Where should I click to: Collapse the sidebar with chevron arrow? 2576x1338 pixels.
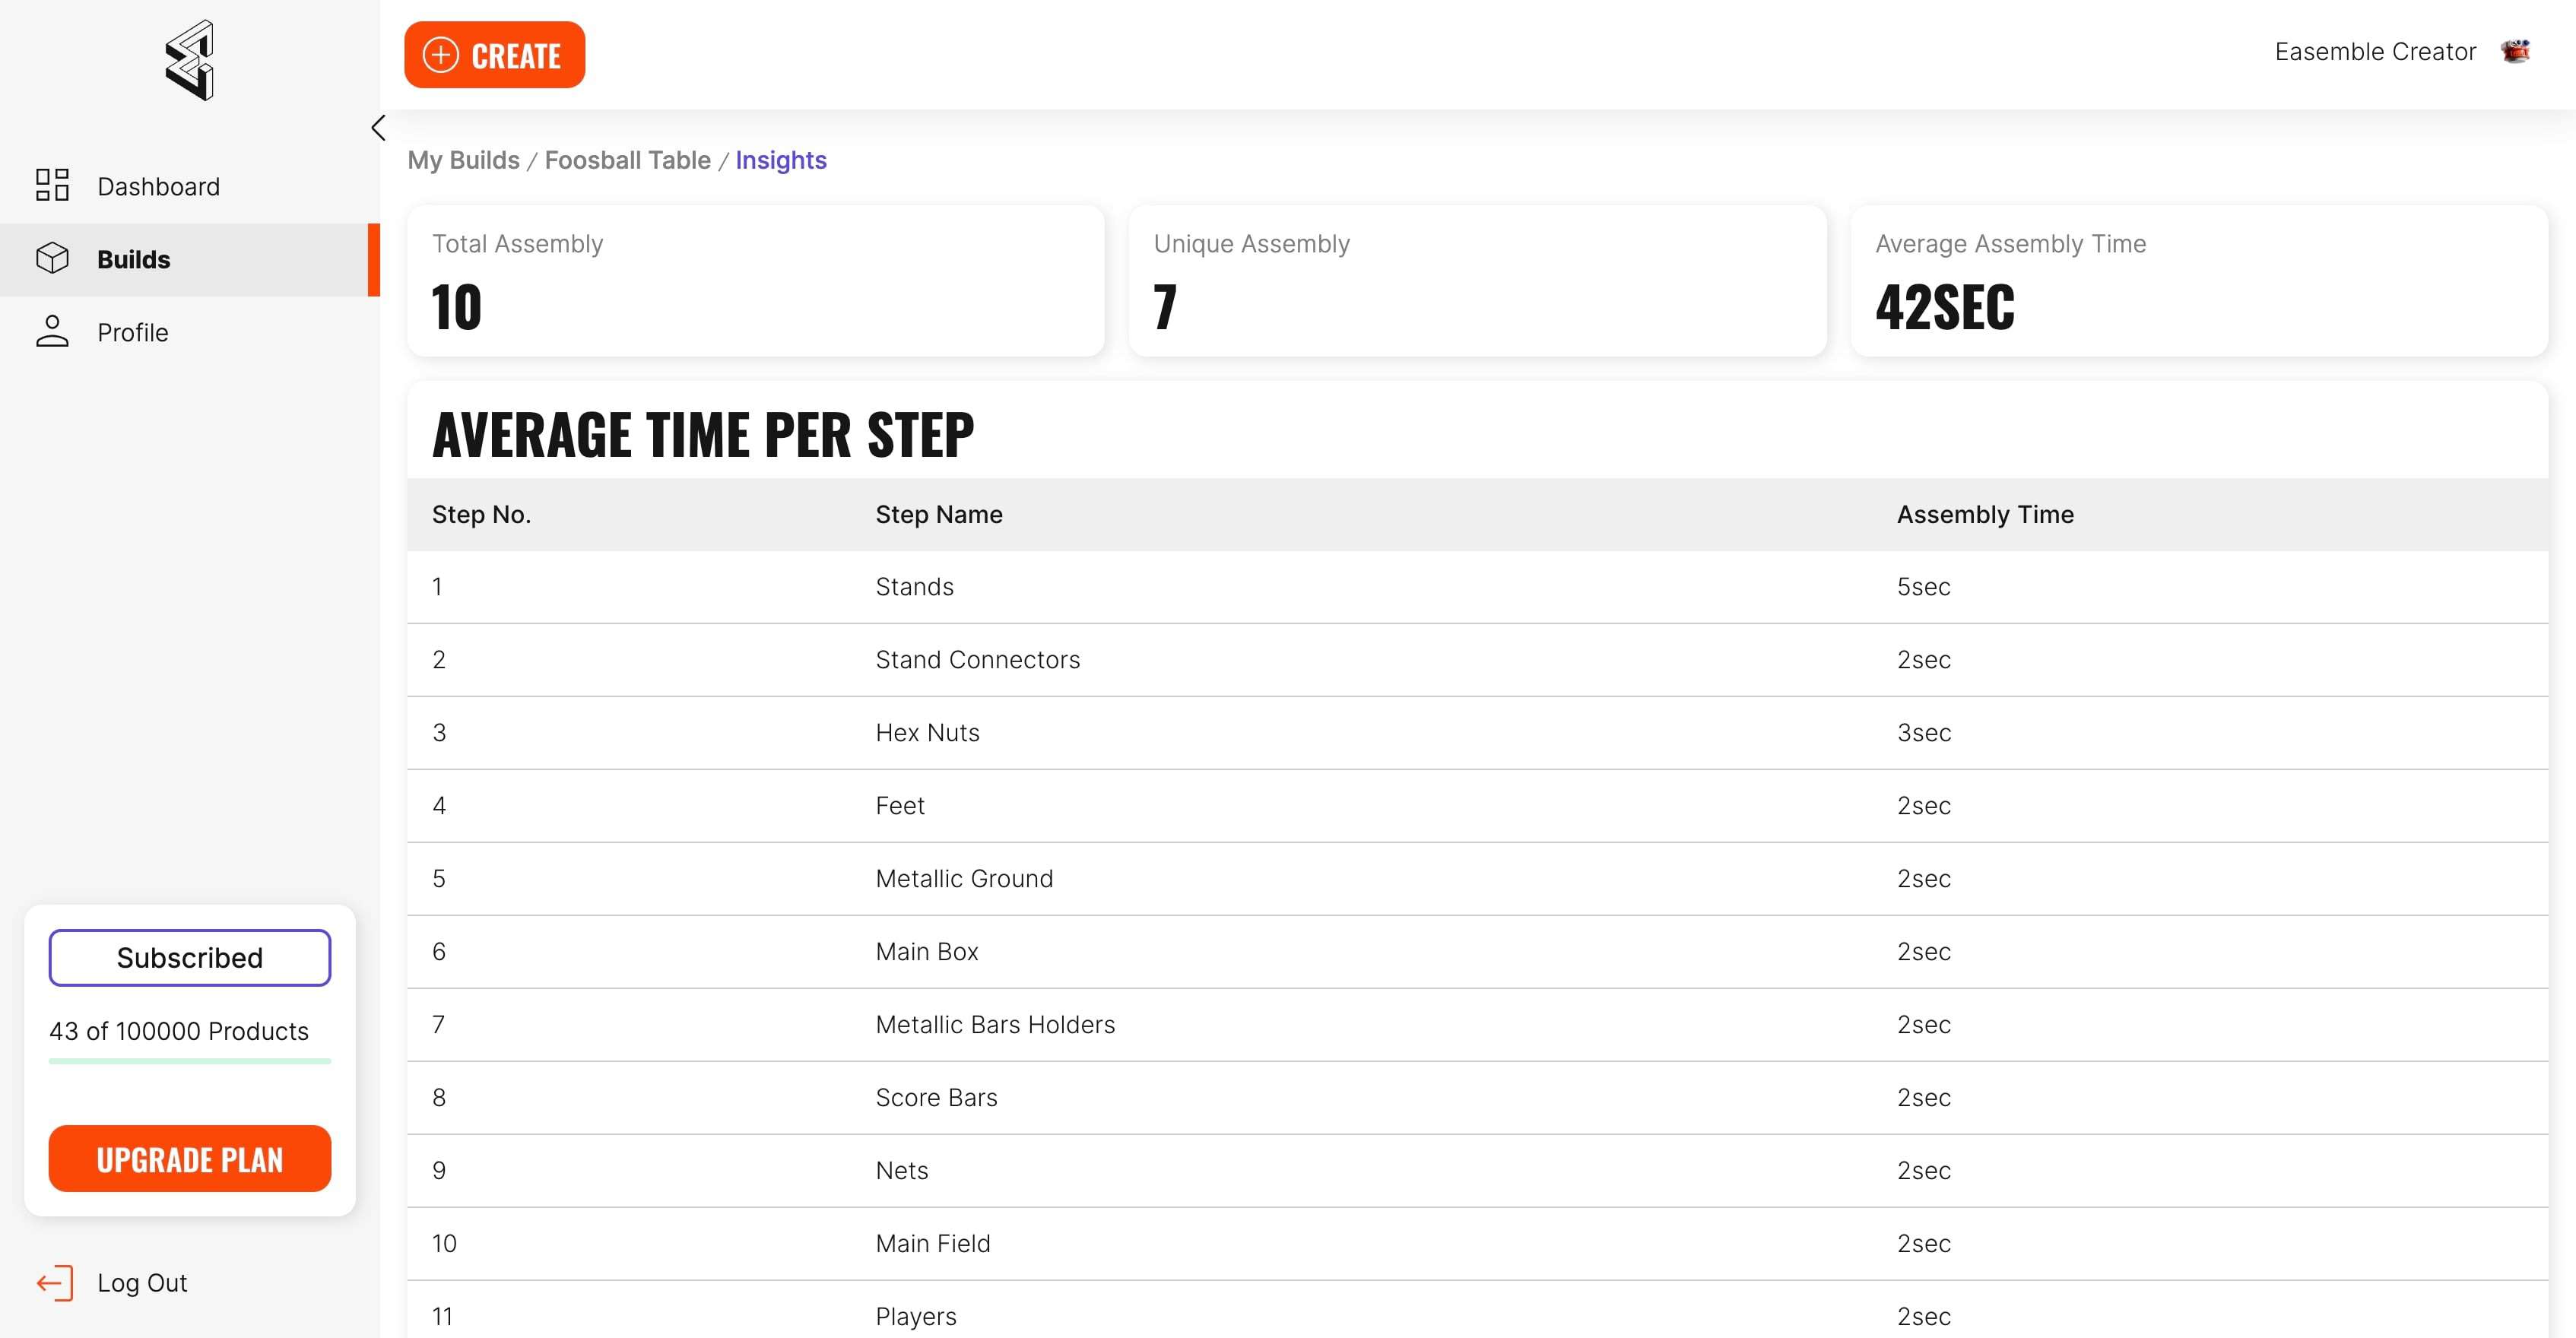(x=378, y=128)
